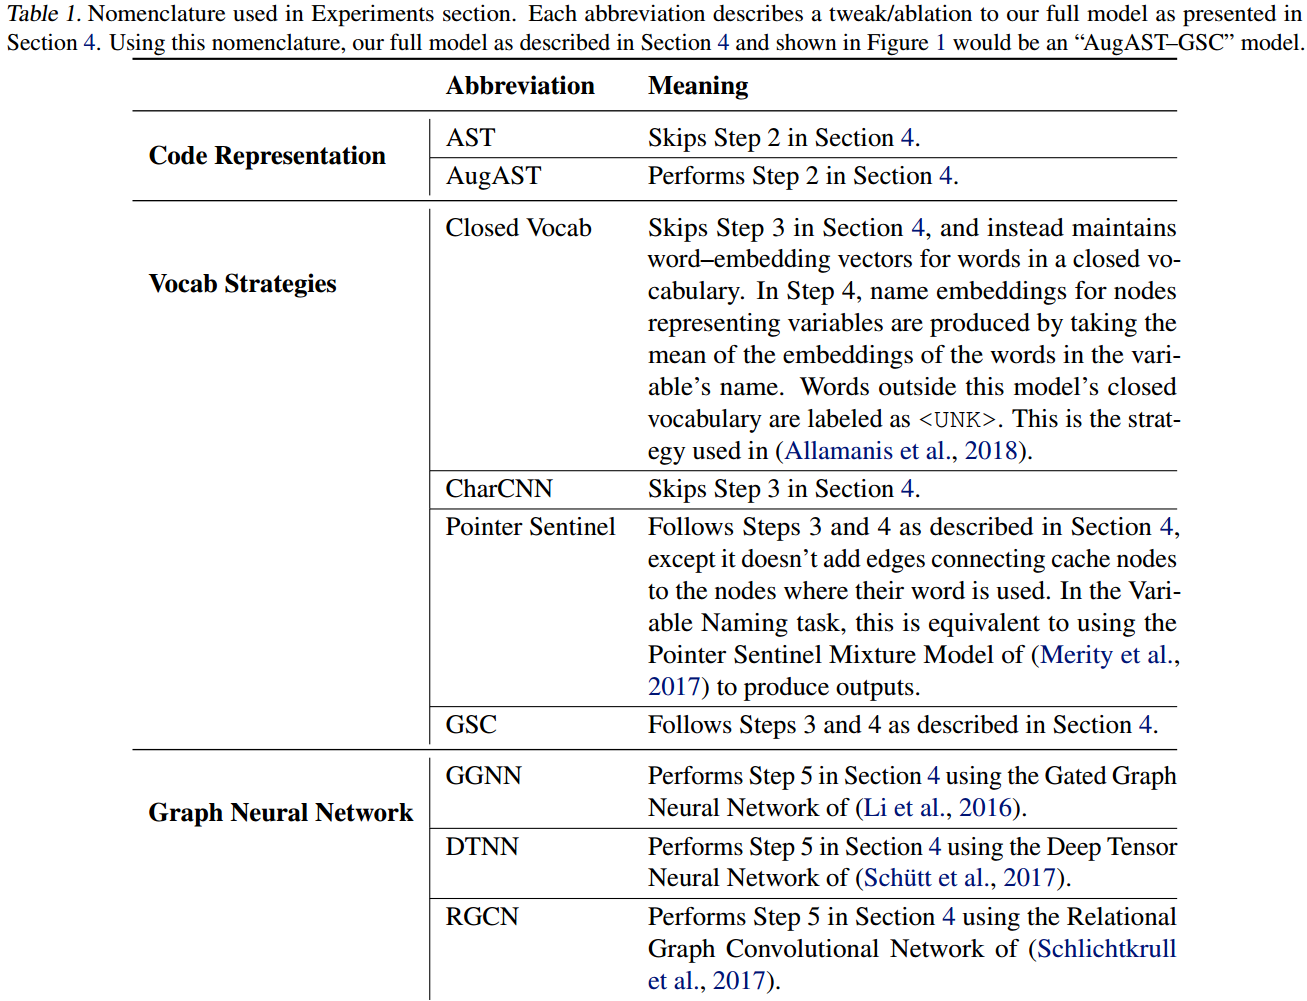
Task: Open the Section 4 link in the AugAST row
Action: [945, 176]
